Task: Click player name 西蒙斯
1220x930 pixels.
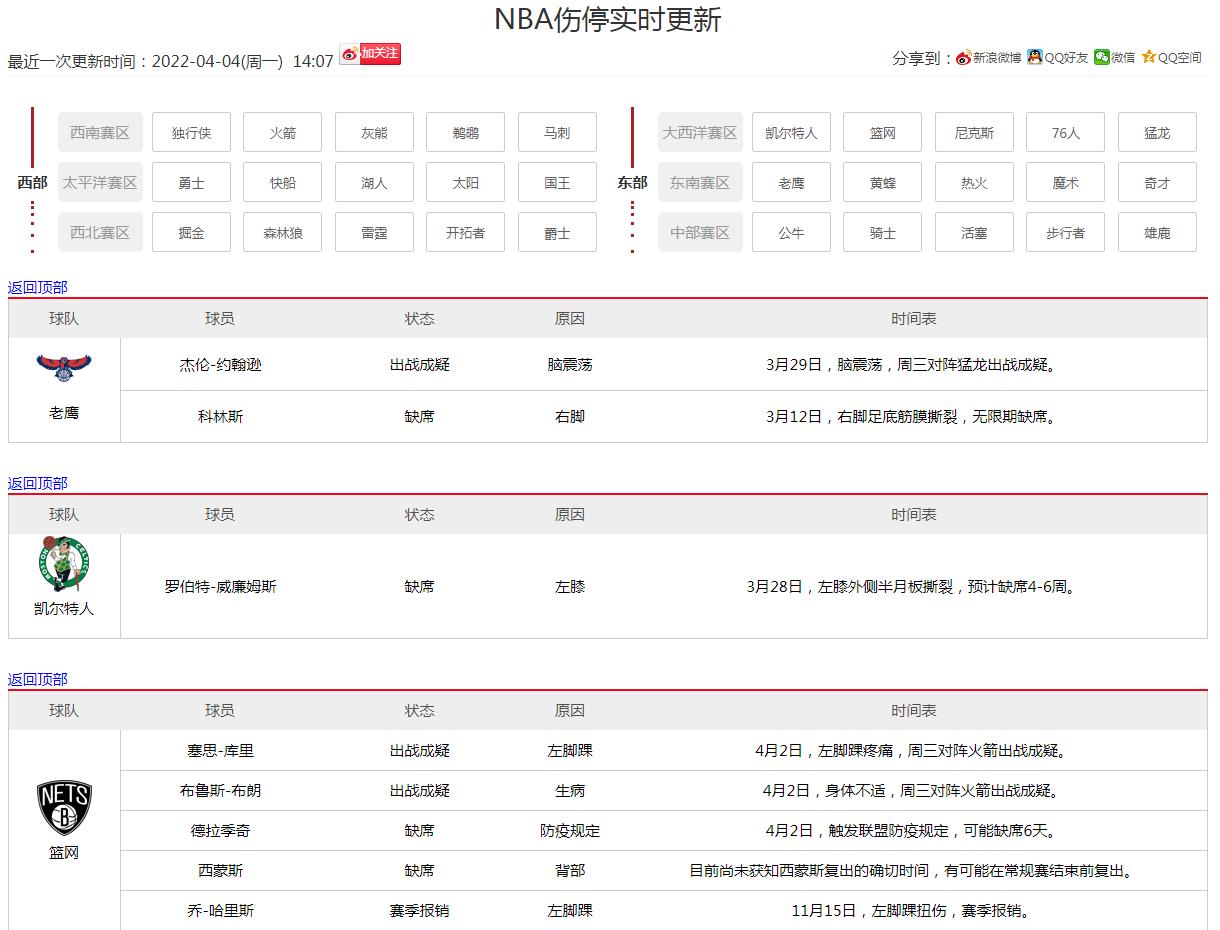Action: click(220, 870)
